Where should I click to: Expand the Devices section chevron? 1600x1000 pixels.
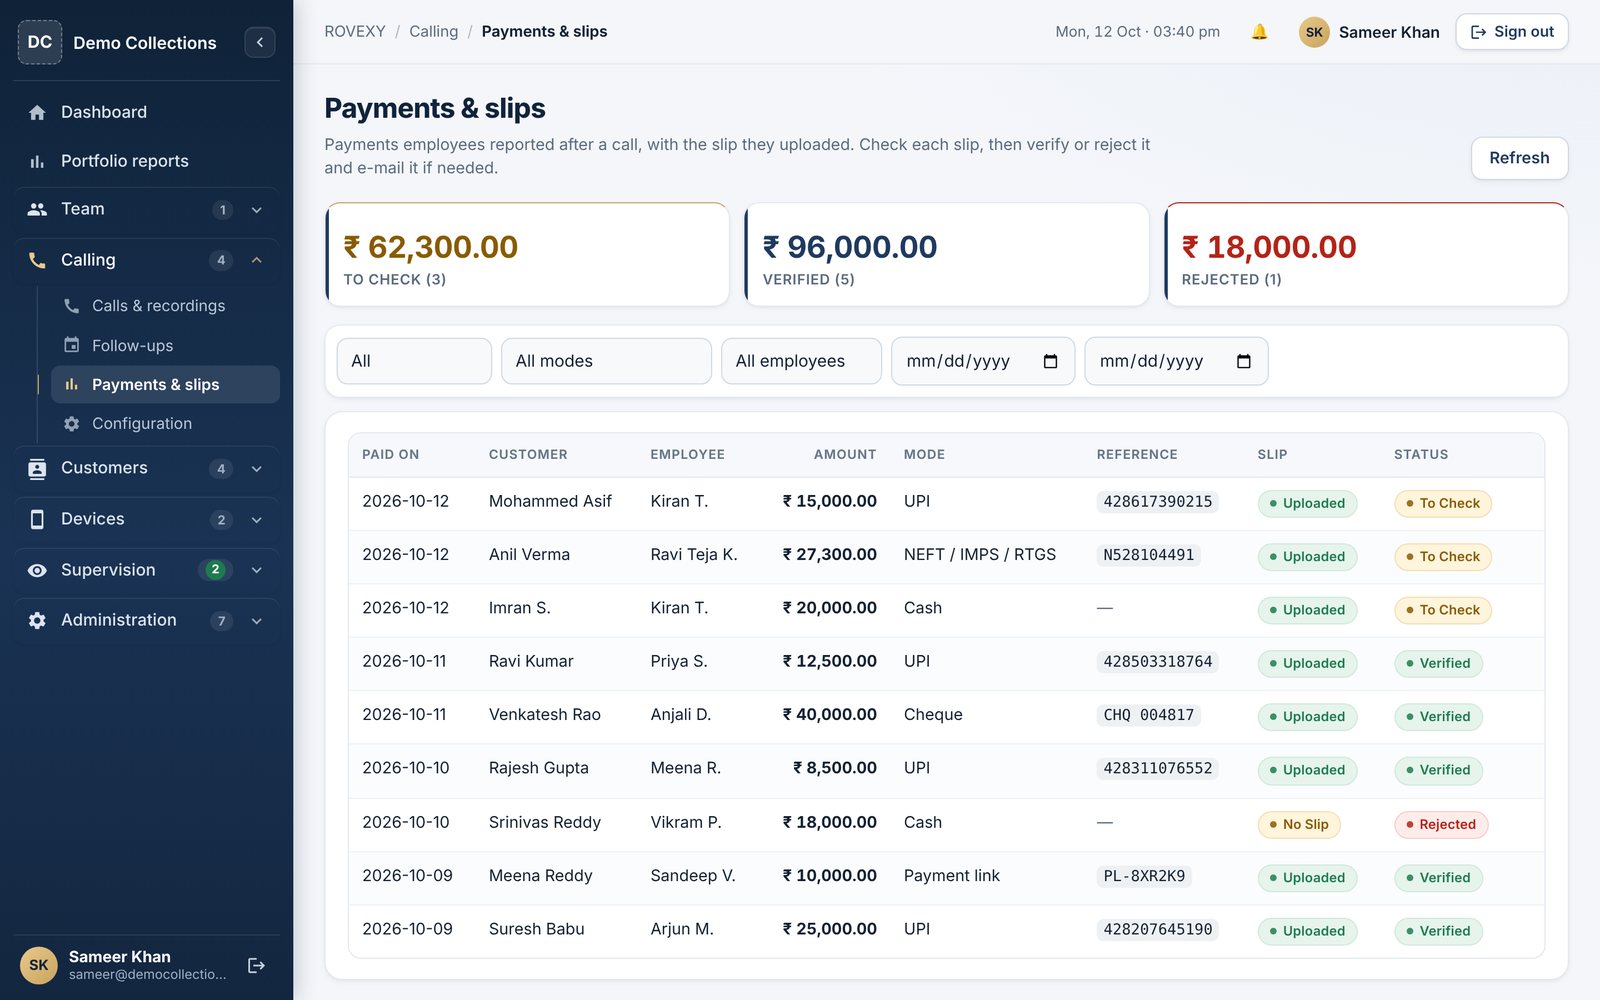pos(257,520)
